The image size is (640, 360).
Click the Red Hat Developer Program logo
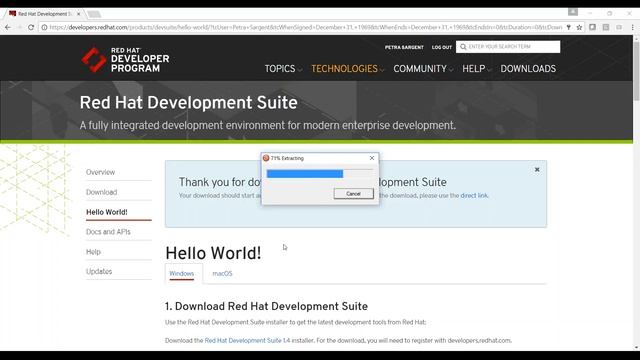point(125,60)
